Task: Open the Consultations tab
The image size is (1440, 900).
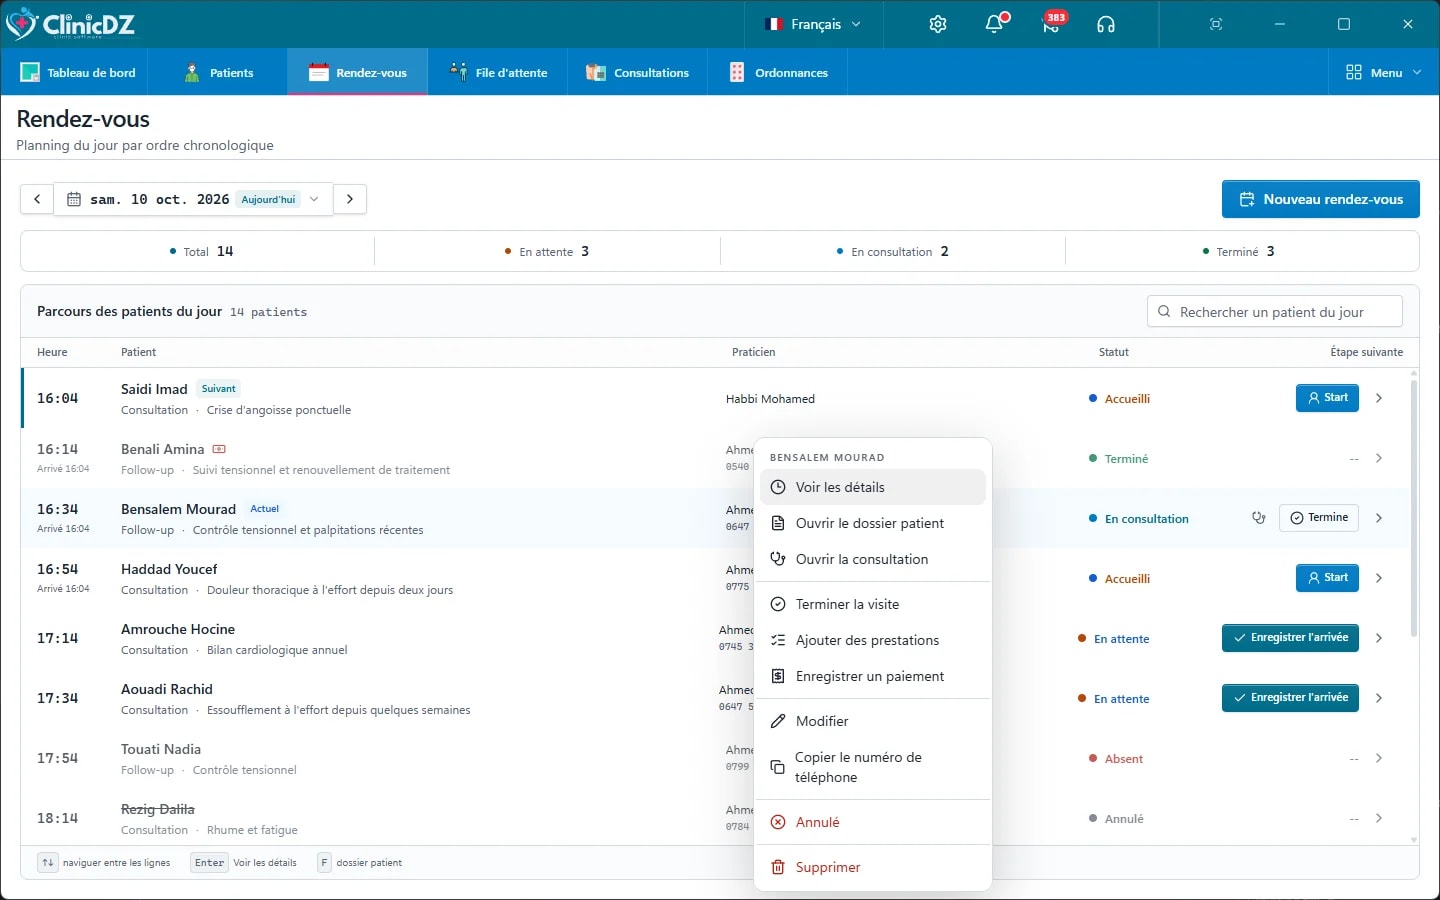Action: coord(638,73)
